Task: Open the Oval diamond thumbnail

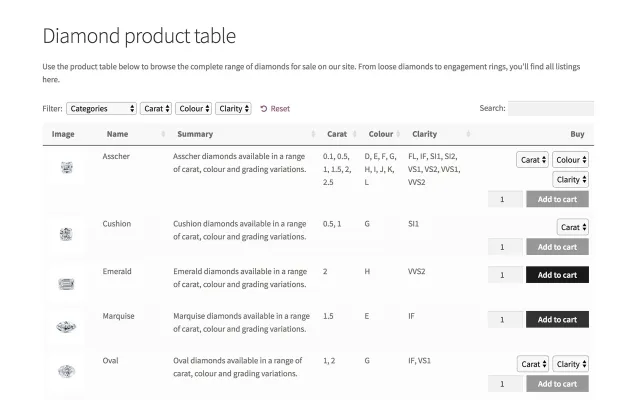Action: pyautogui.click(x=66, y=371)
